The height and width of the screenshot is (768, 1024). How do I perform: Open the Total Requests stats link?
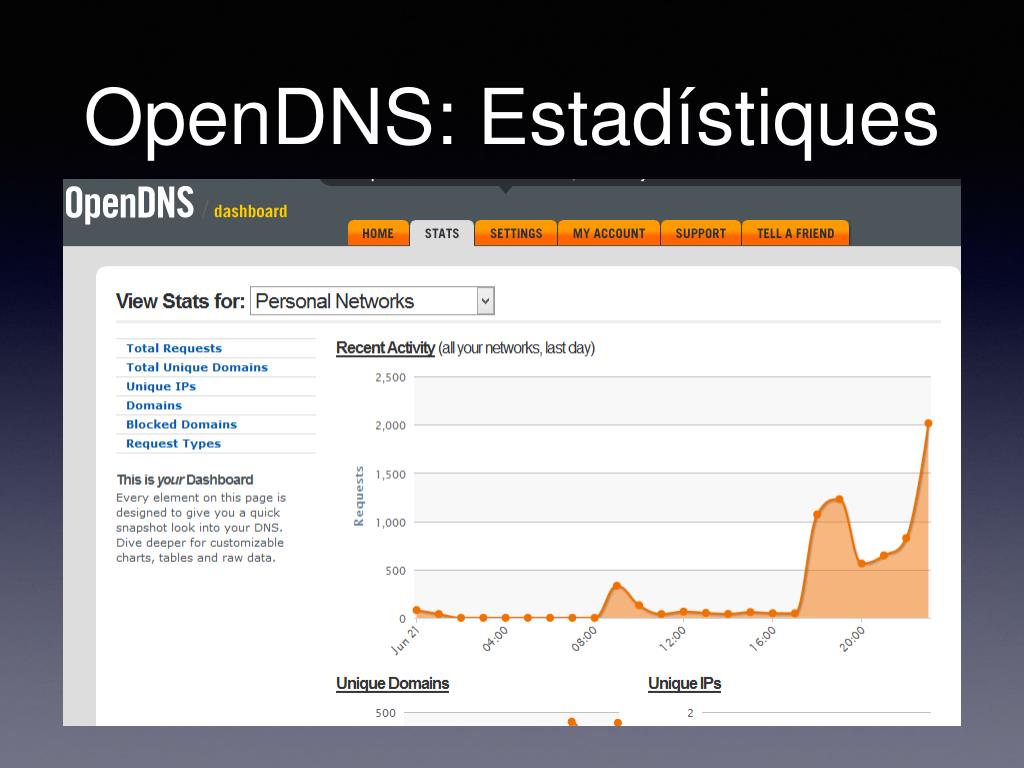(x=174, y=348)
